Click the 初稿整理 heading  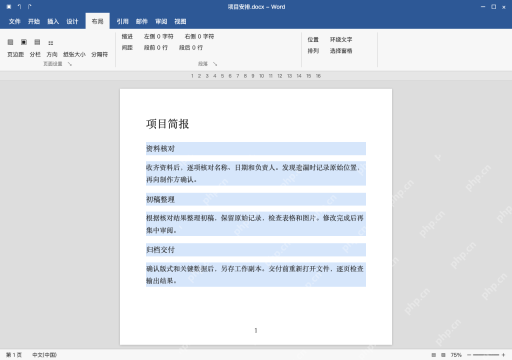pos(160,199)
